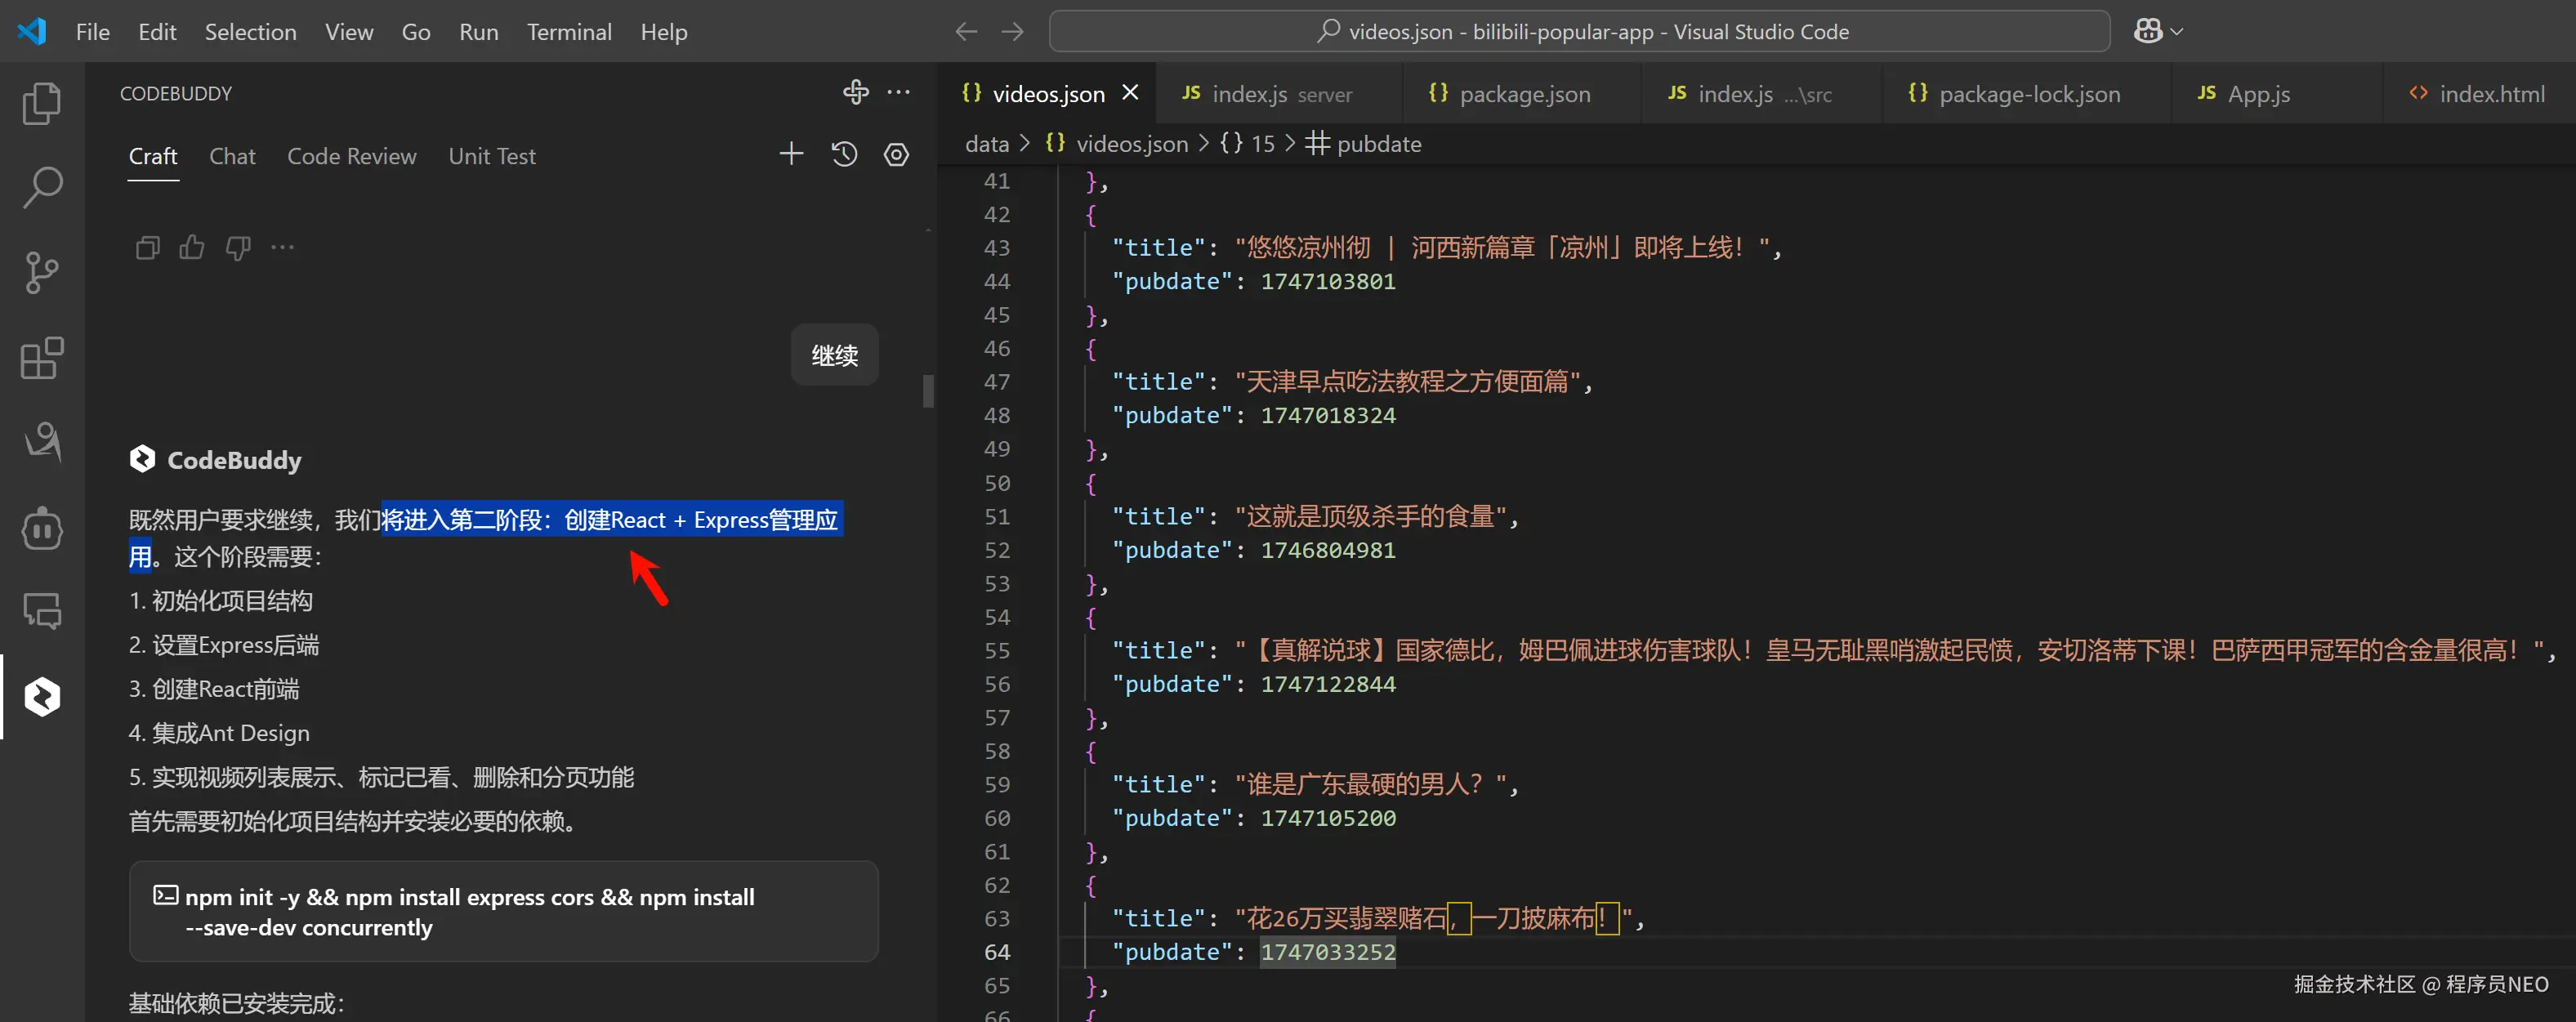
Task: Switch to the Code Review tab
Action: (351, 156)
